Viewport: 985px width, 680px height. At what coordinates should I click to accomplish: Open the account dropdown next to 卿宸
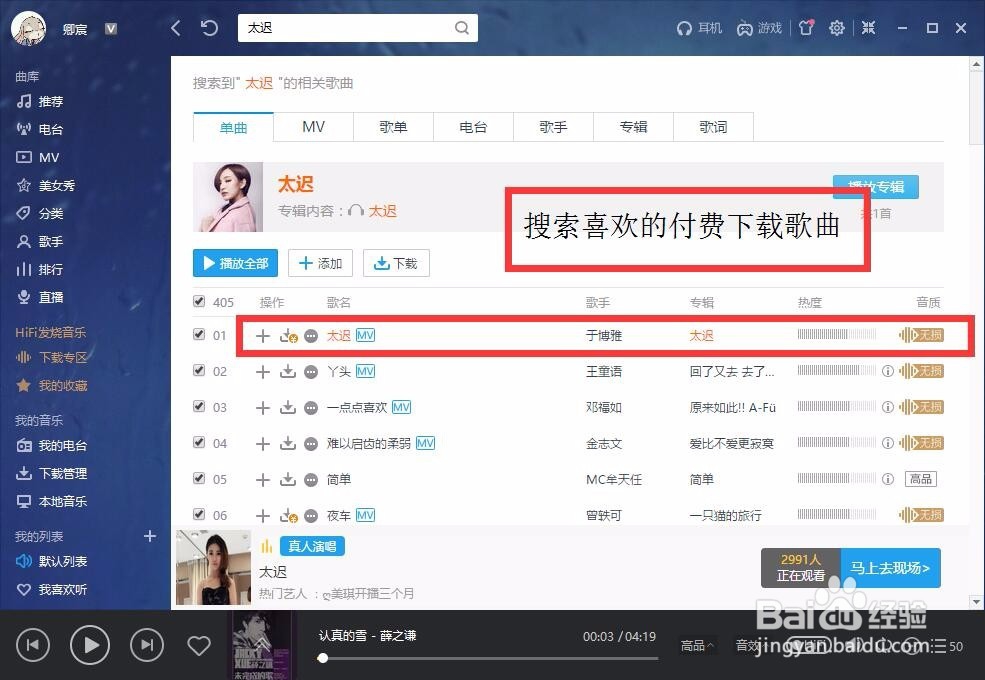coord(111,28)
